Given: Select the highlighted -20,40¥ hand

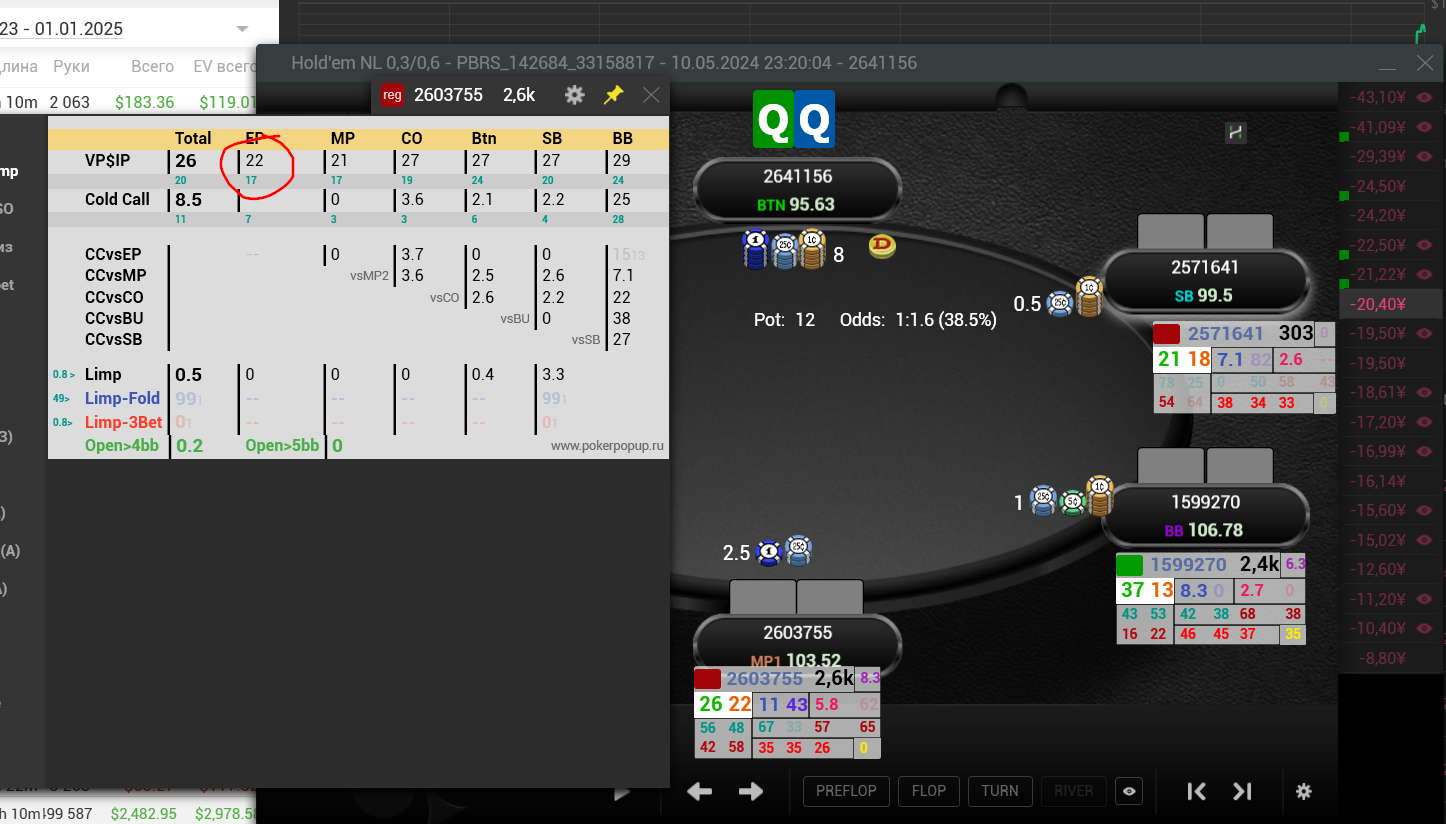Looking at the screenshot, I should (1392, 304).
